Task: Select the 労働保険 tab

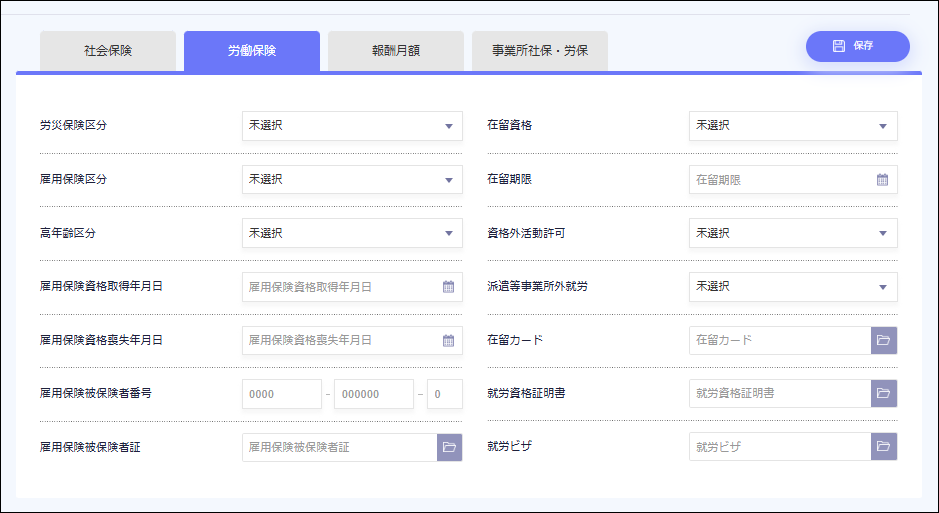Action: [252, 51]
